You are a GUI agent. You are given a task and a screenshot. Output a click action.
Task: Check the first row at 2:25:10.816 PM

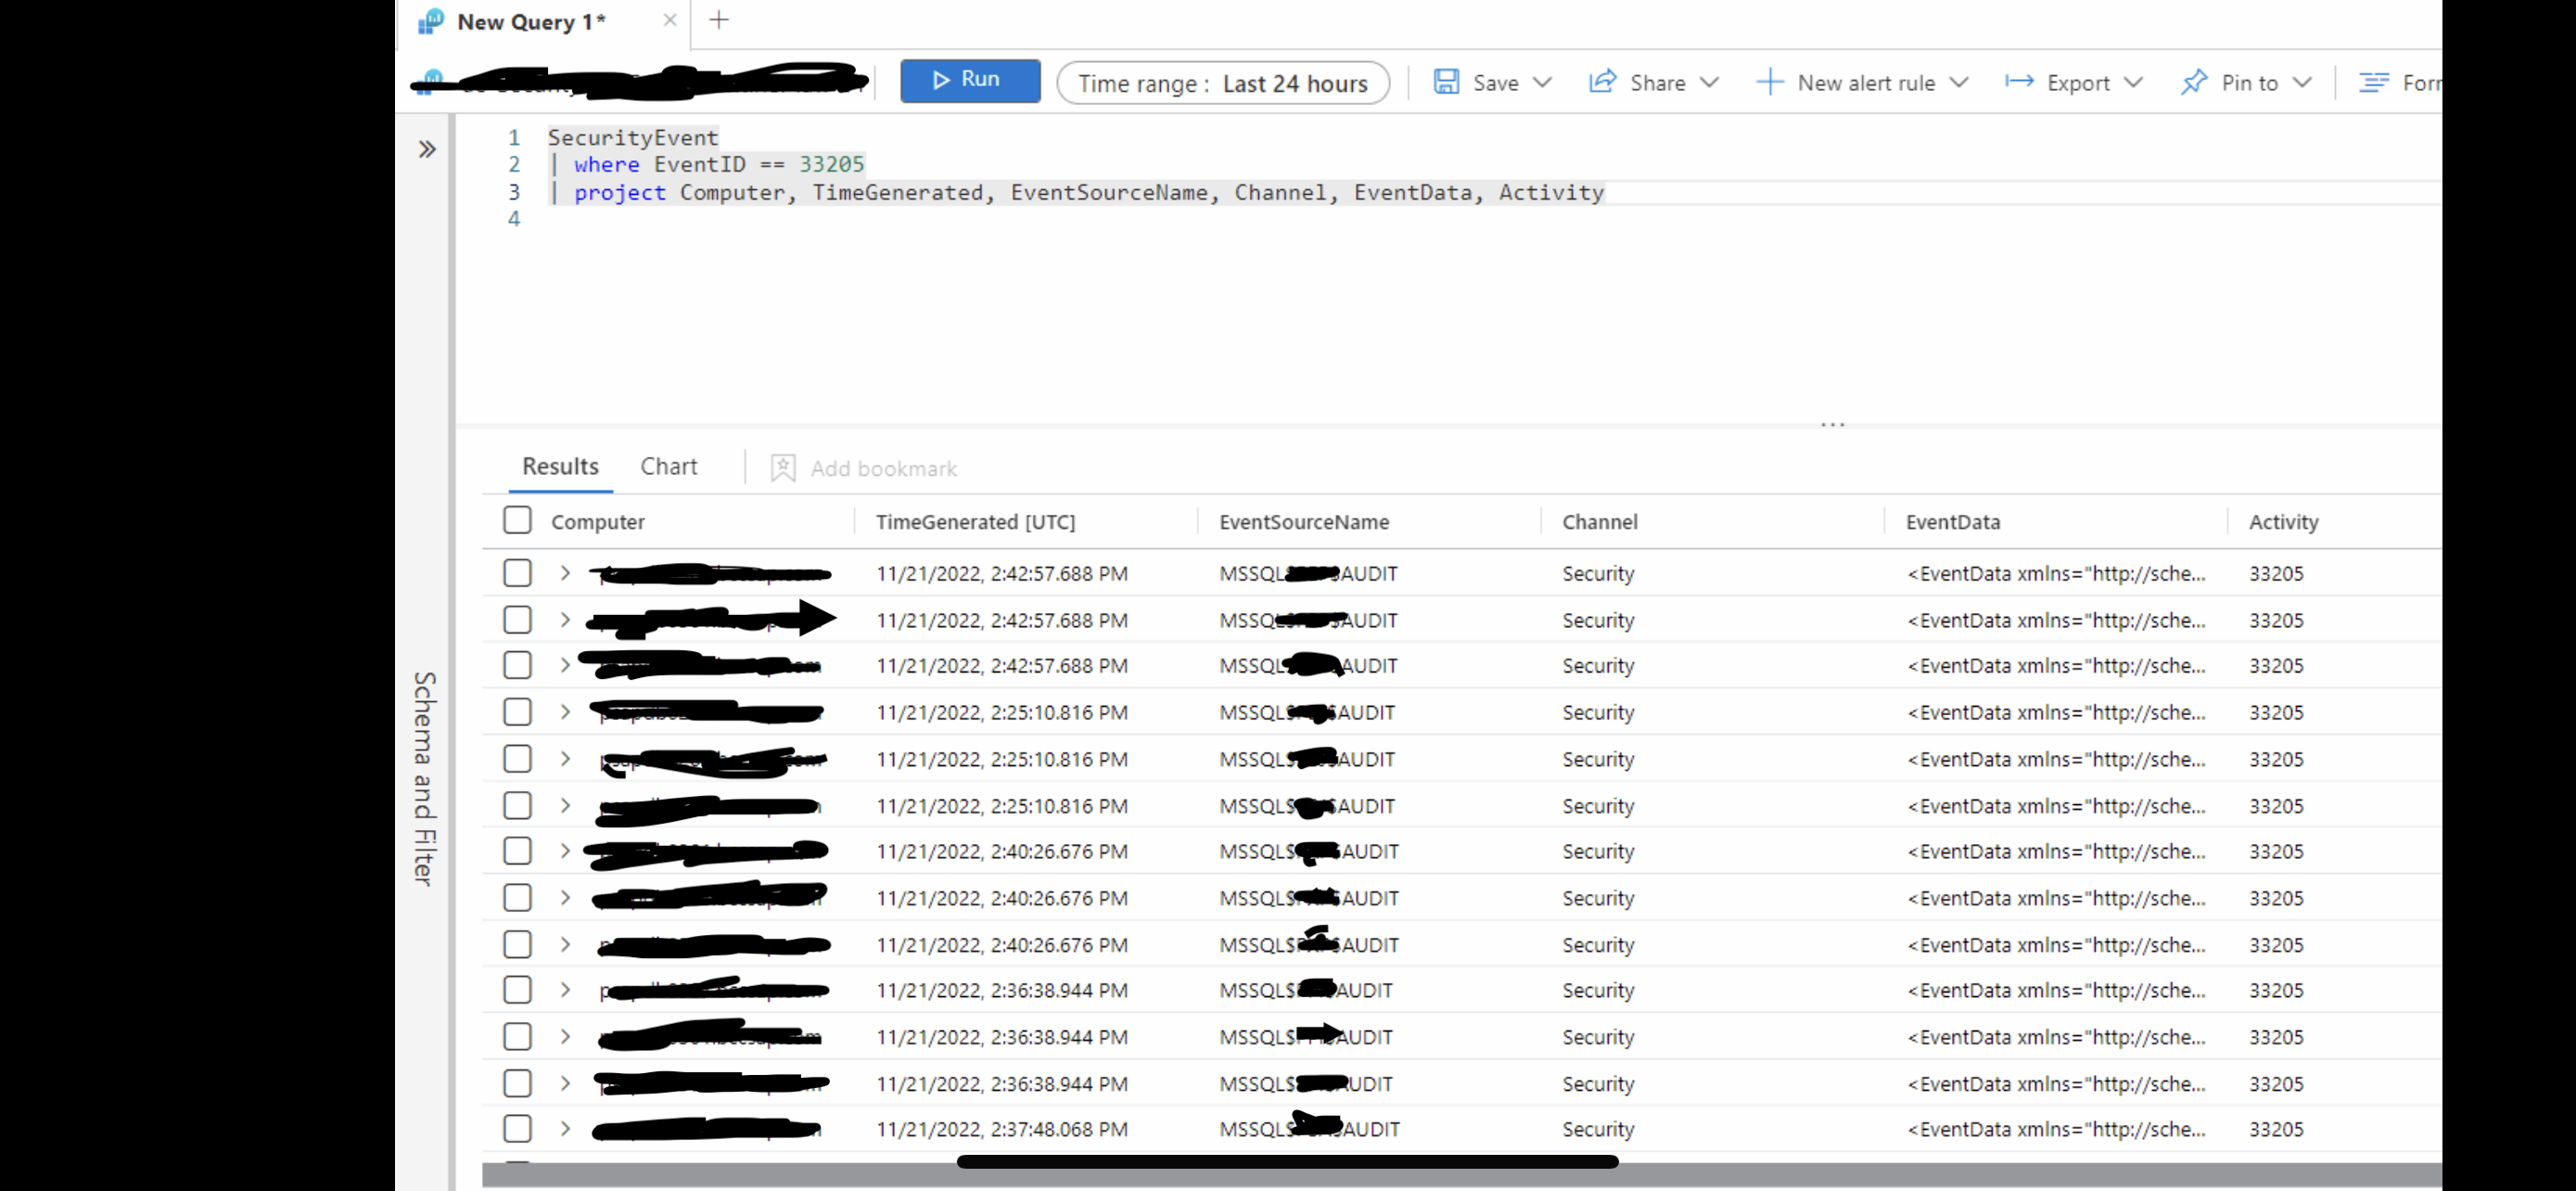517,712
